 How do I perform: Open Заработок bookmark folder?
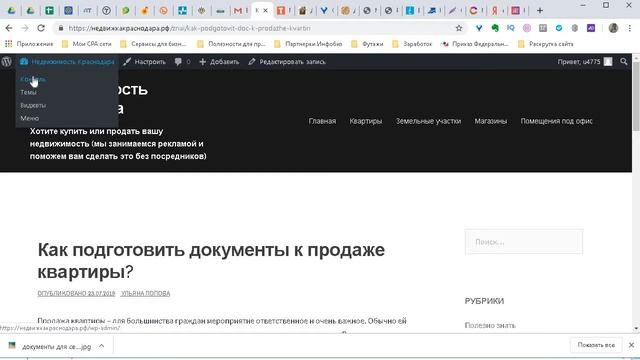(x=412, y=44)
